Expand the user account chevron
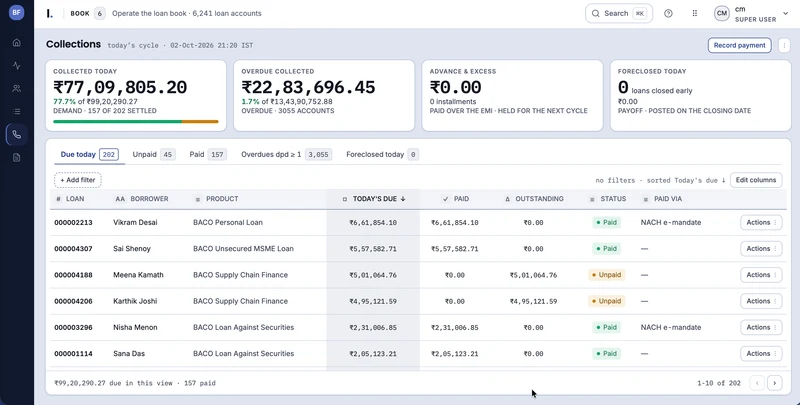Viewport: 800px width, 405px height. point(785,14)
